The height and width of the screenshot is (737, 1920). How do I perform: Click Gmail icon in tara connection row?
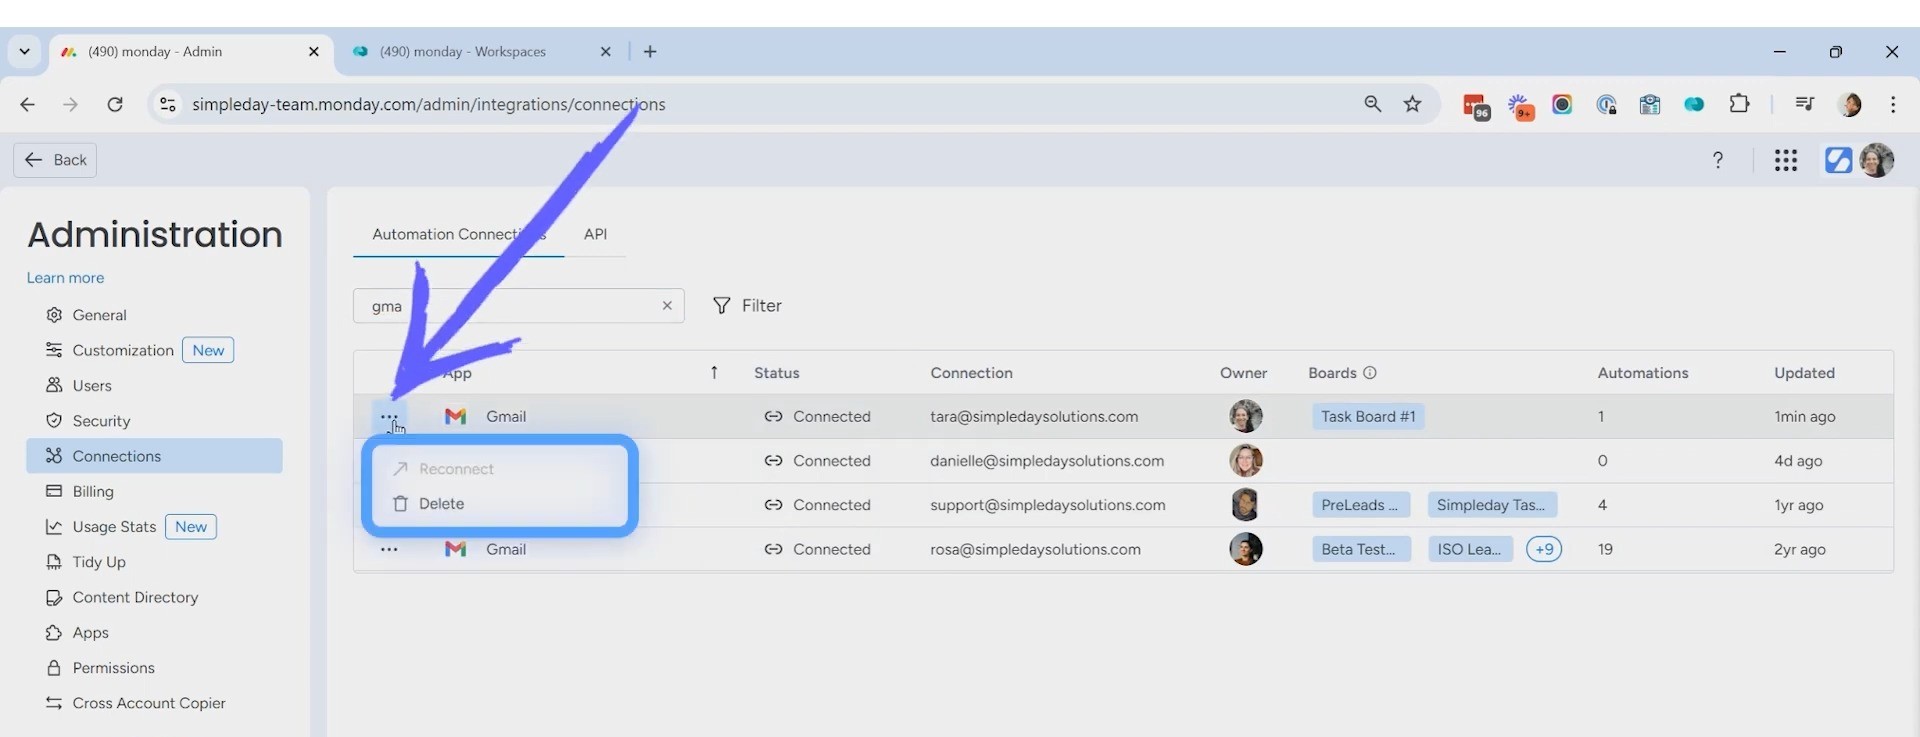point(456,416)
